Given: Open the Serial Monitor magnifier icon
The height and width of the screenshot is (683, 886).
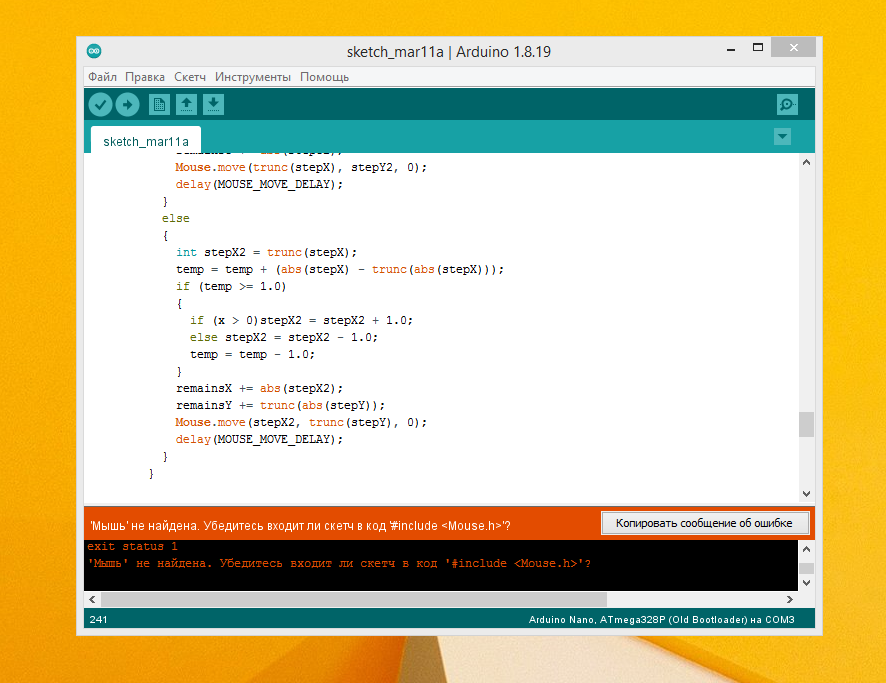Looking at the screenshot, I should tap(787, 104).
